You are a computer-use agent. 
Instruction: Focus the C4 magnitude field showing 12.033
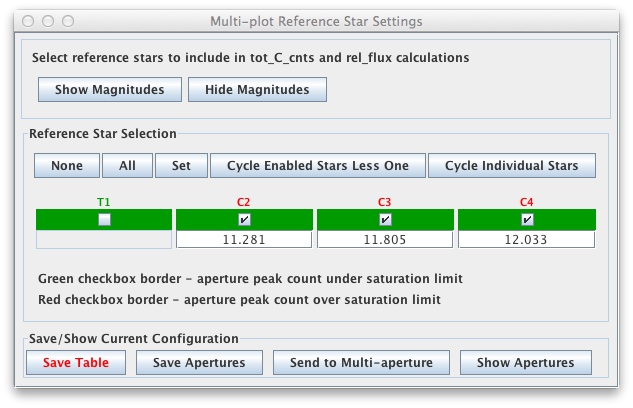pos(527,240)
